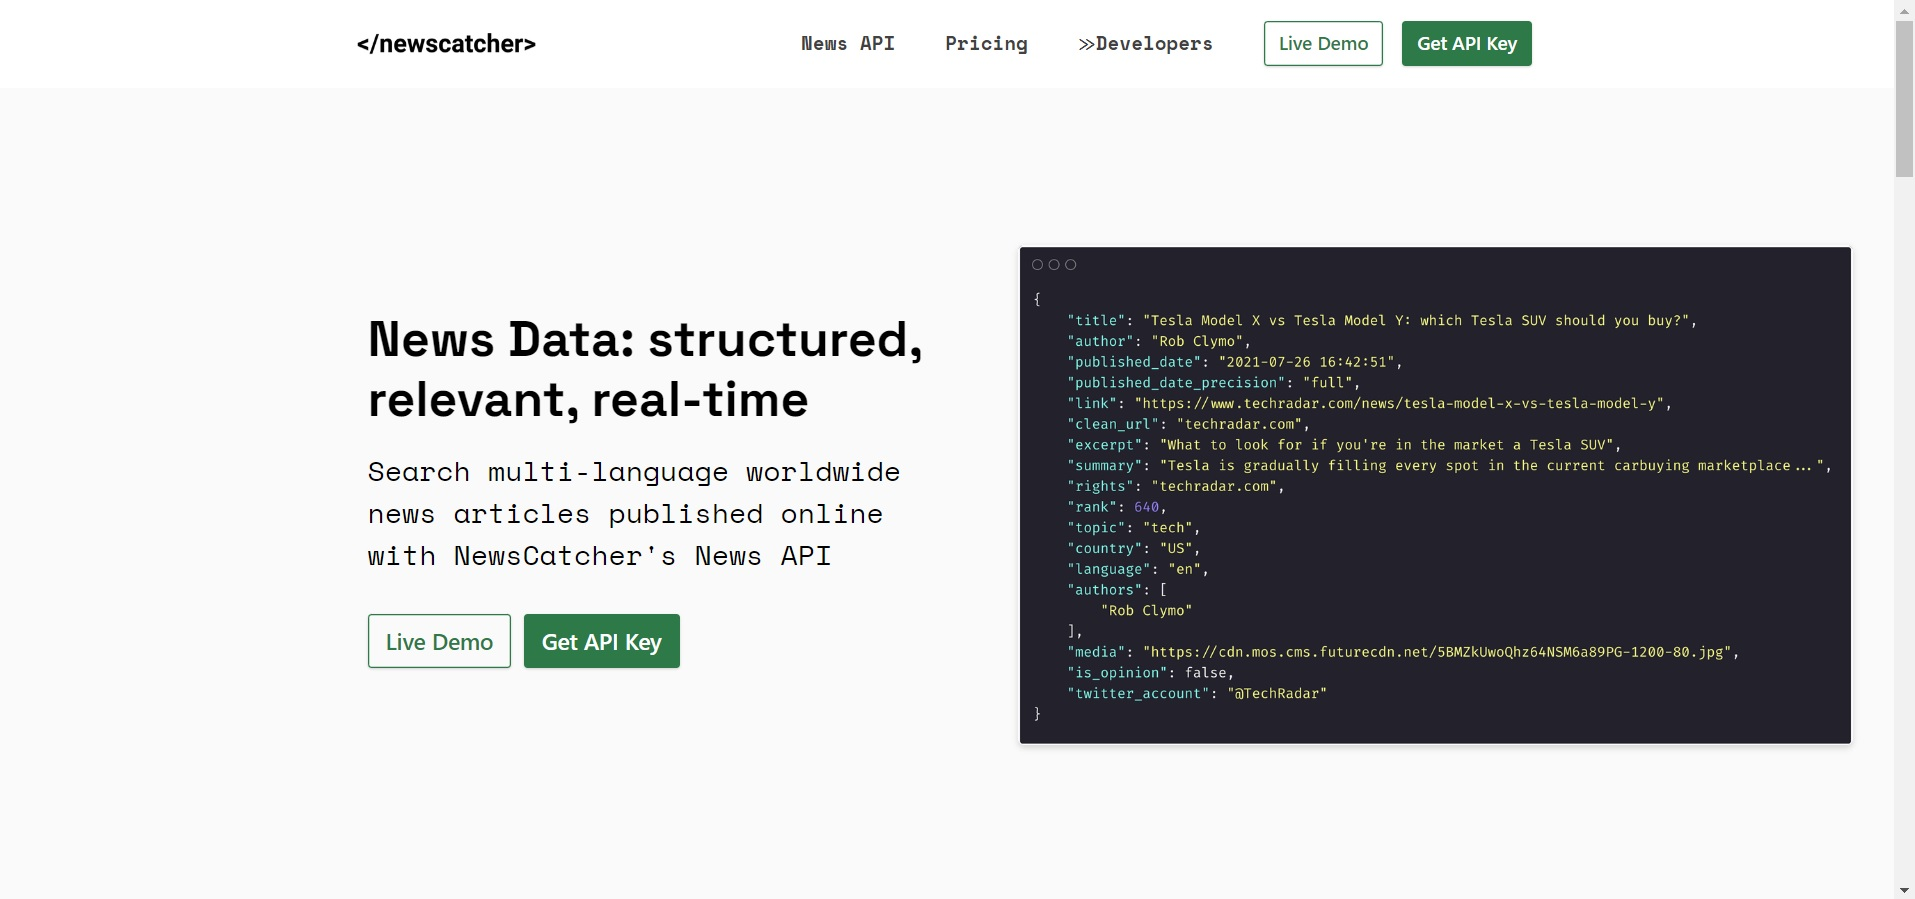Click the "published_date_precision": "full" line
This screenshot has height=899, width=1915.
tap(1214, 383)
